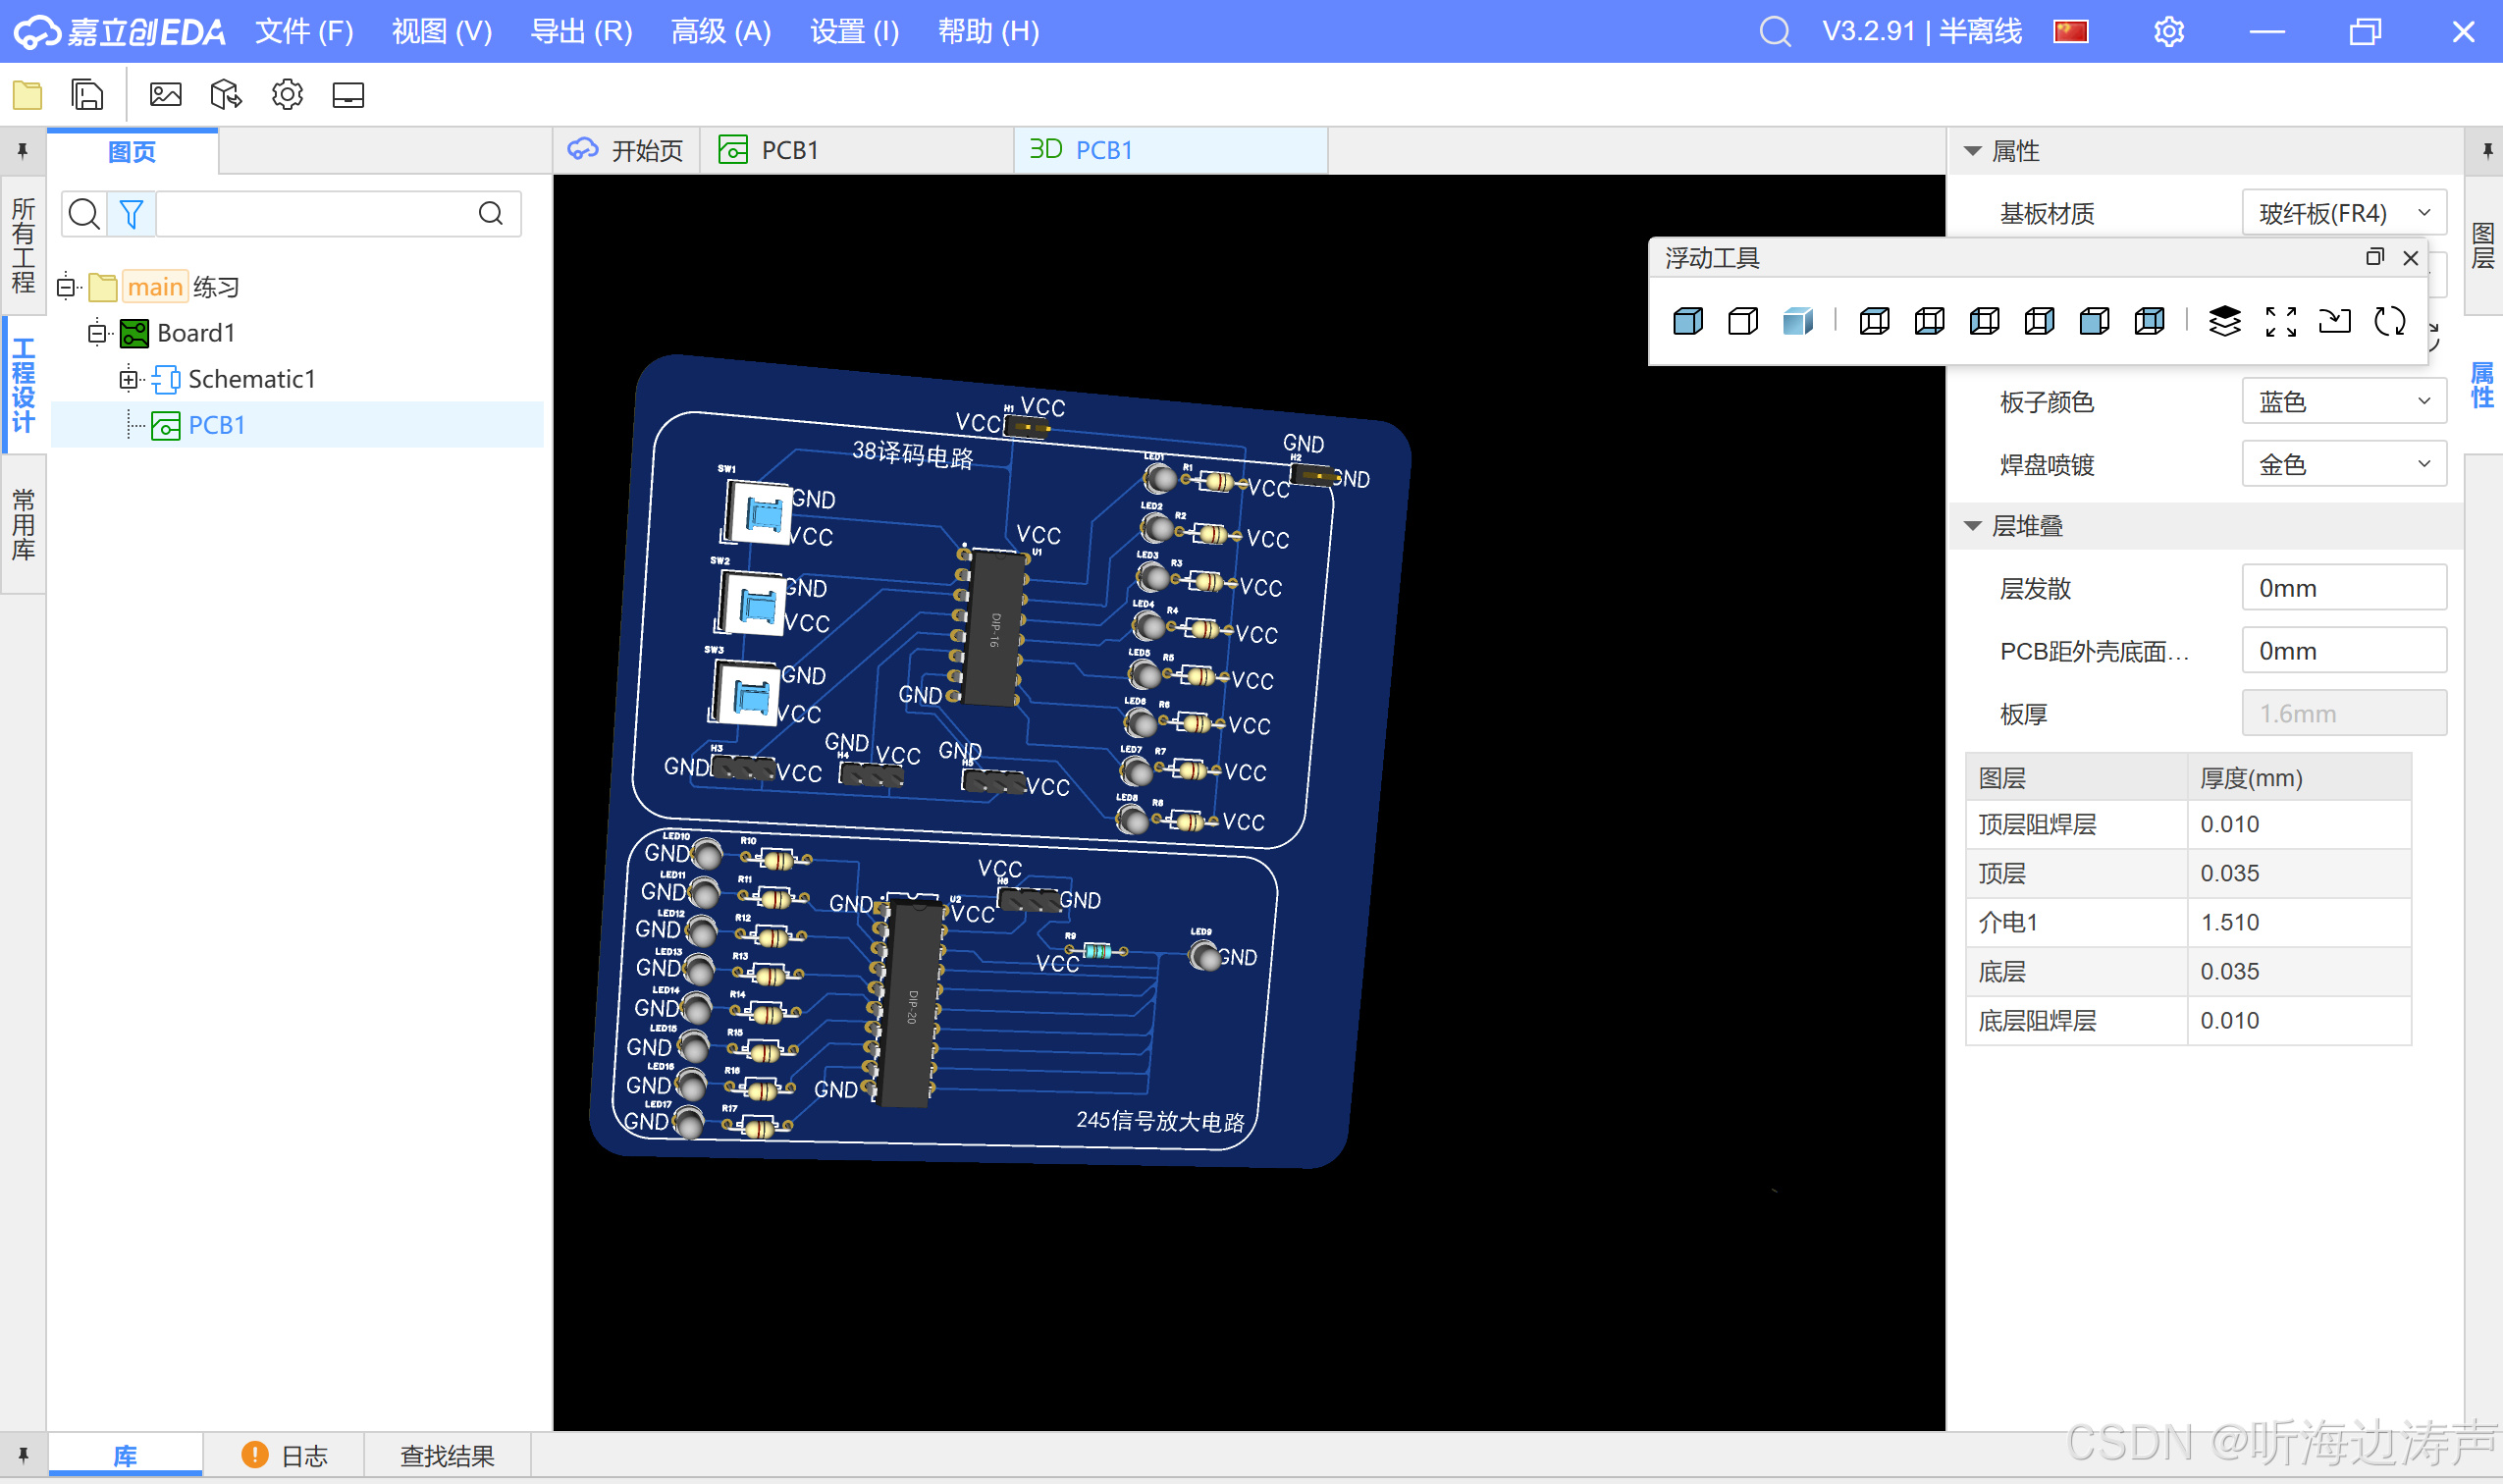The height and width of the screenshot is (1484, 2503).
Task: Click the 层发散 0mm input field
Action: [2344, 588]
